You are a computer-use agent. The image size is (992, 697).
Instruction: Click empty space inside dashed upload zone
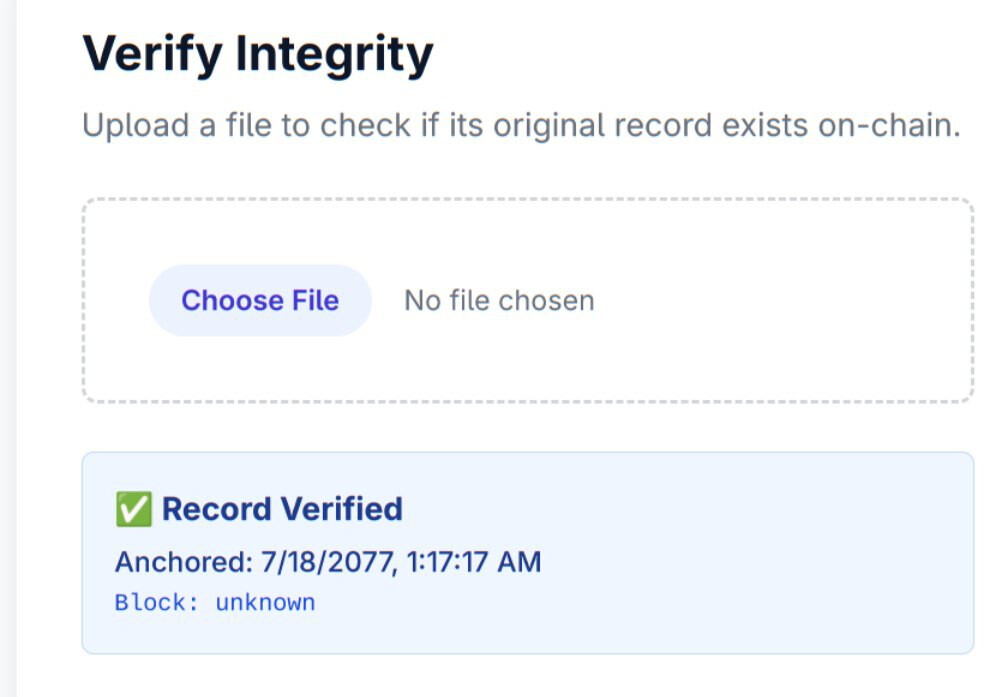(780, 300)
